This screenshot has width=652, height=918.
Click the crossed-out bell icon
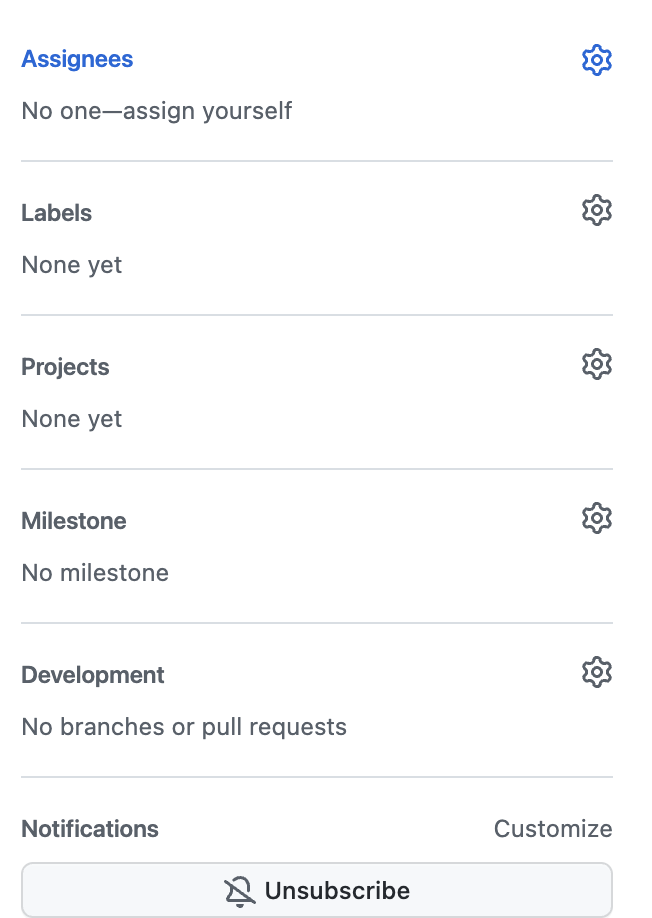pyautogui.click(x=239, y=892)
